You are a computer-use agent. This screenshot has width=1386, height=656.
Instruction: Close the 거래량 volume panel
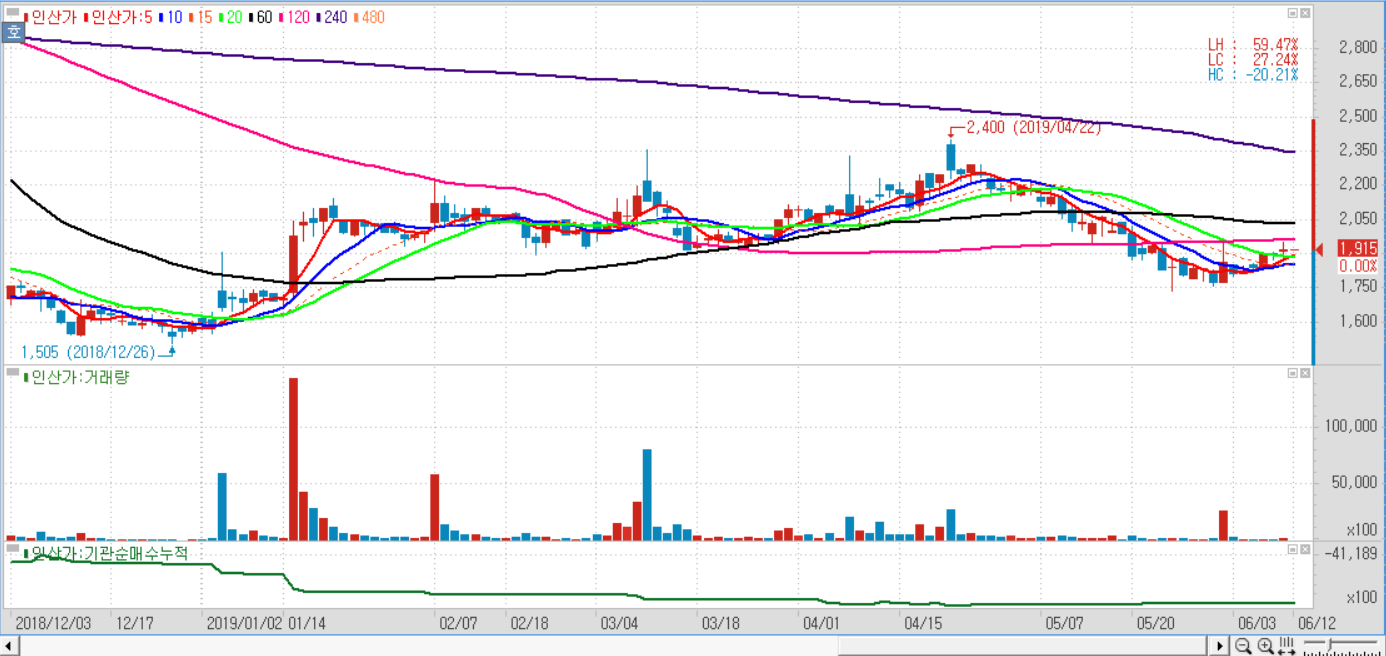pos(1305,373)
